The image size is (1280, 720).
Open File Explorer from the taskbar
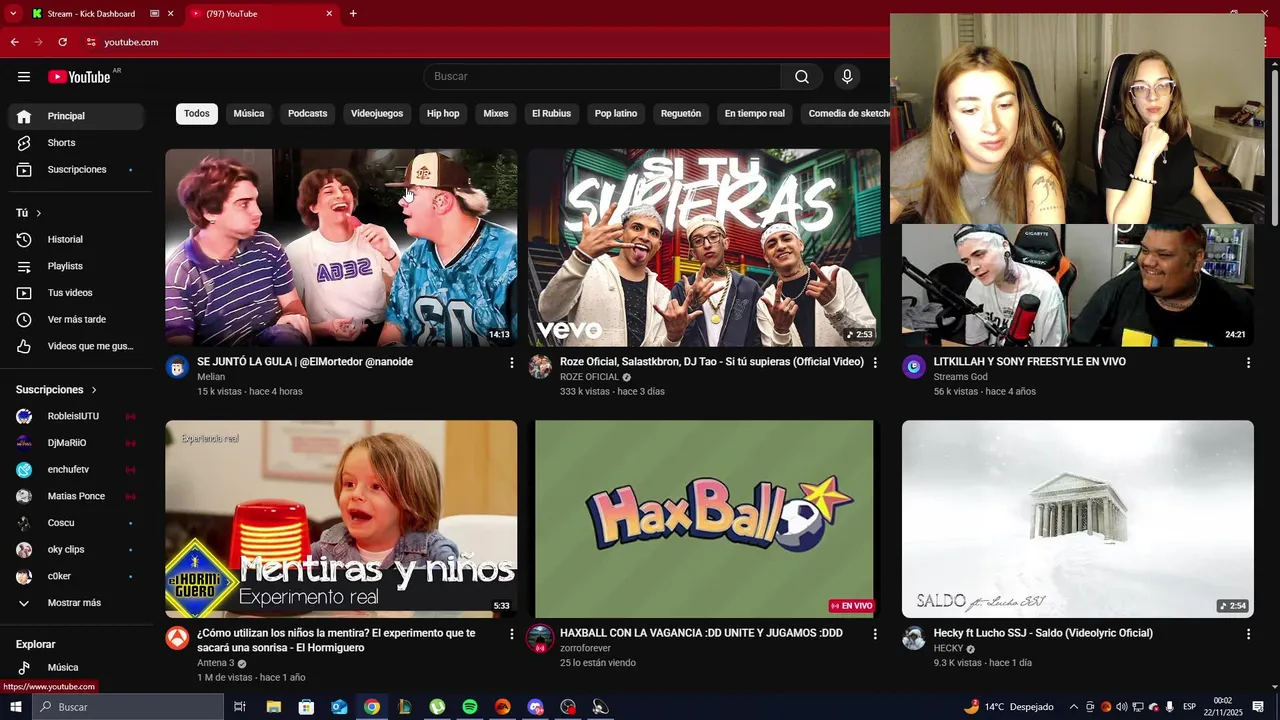(x=274, y=707)
